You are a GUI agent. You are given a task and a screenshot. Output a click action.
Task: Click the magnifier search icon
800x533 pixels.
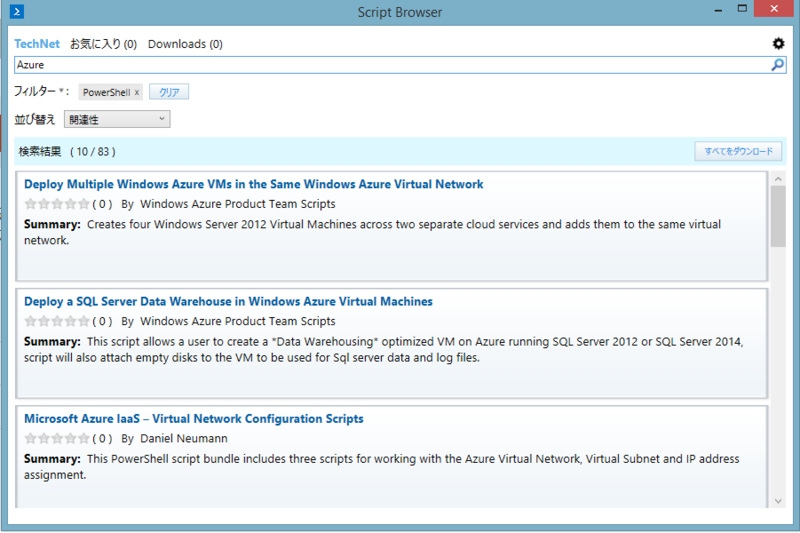(777, 65)
